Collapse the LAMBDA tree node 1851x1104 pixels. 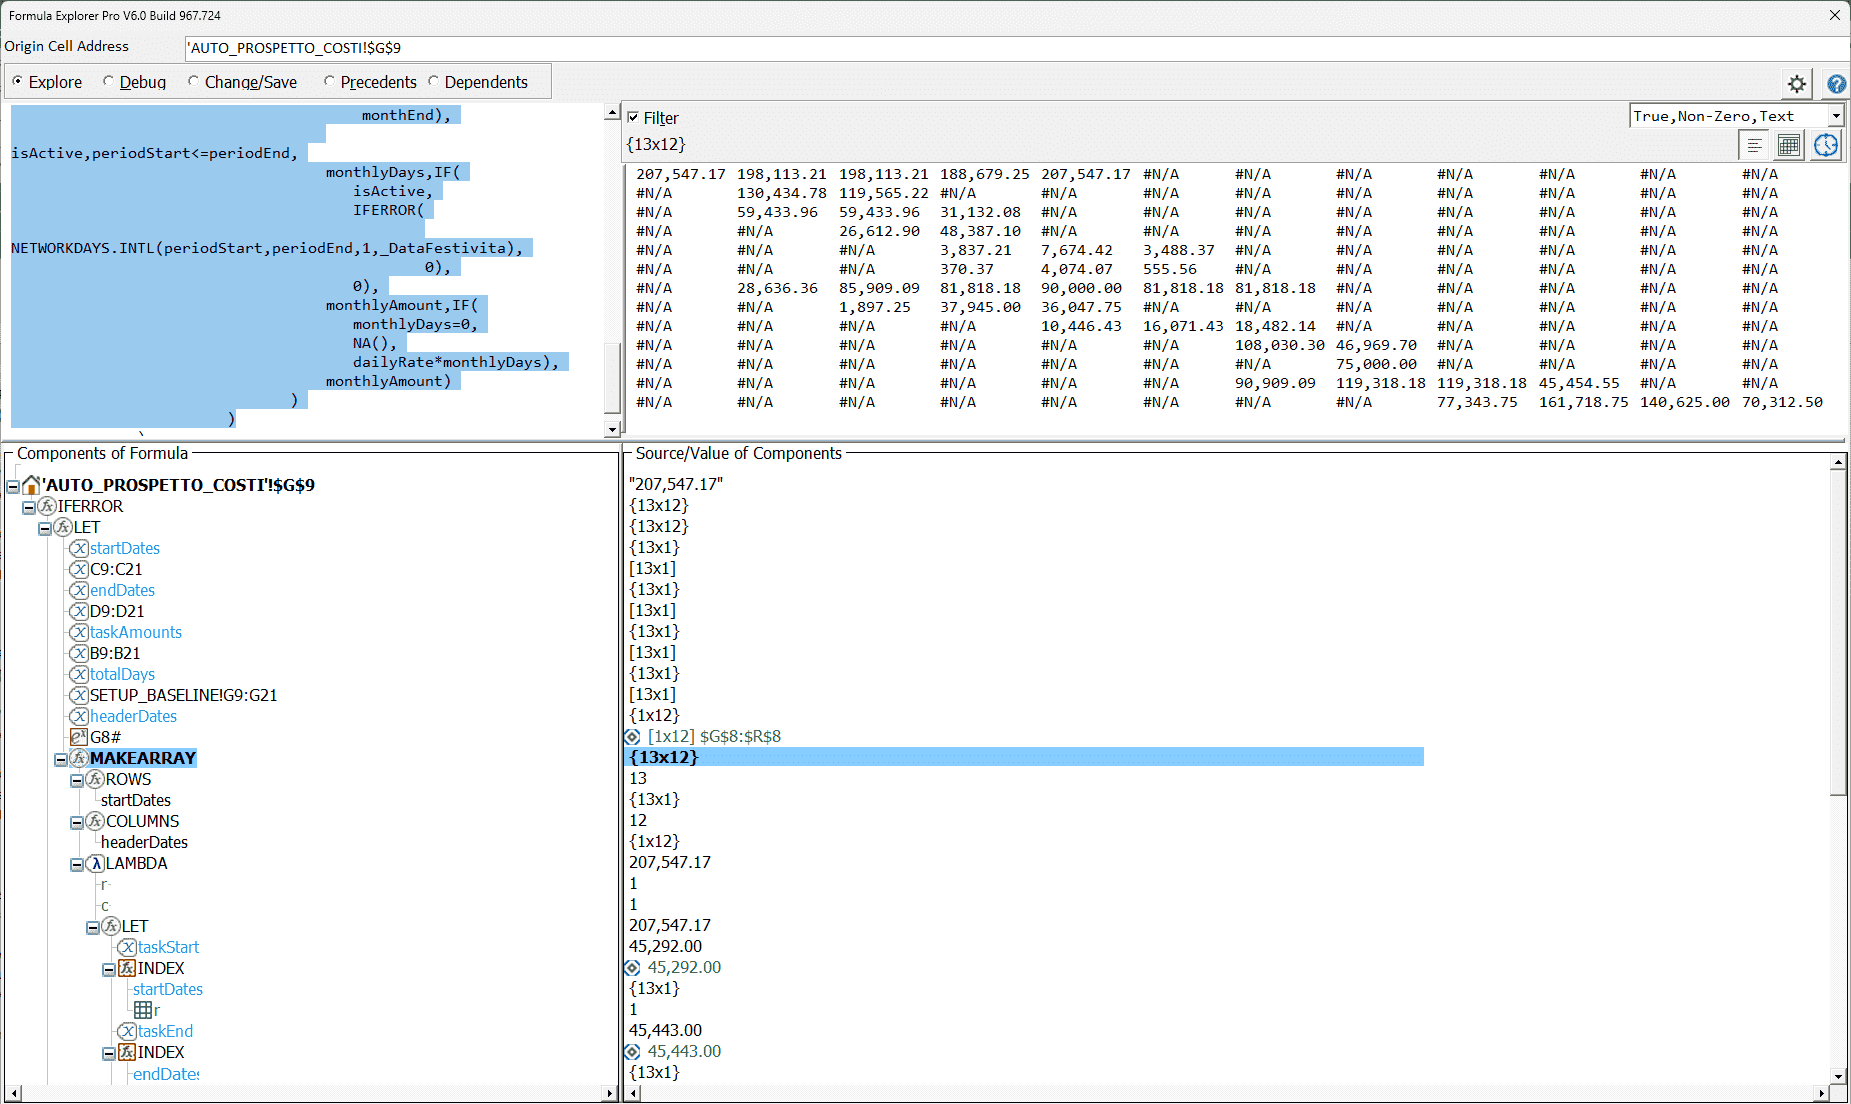point(77,864)
